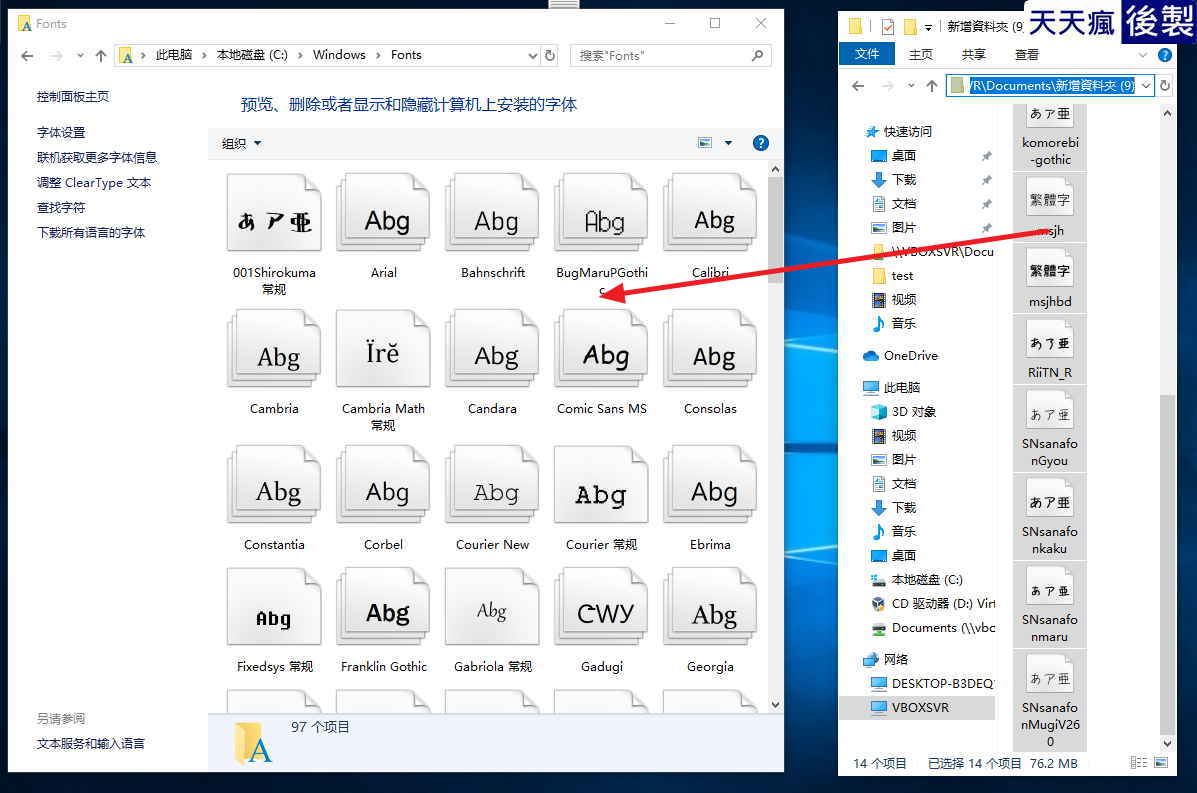Open quick access toolbar dropdown in Explorer title
This screenshot has height=793, width=1197.
pos(928,27)
